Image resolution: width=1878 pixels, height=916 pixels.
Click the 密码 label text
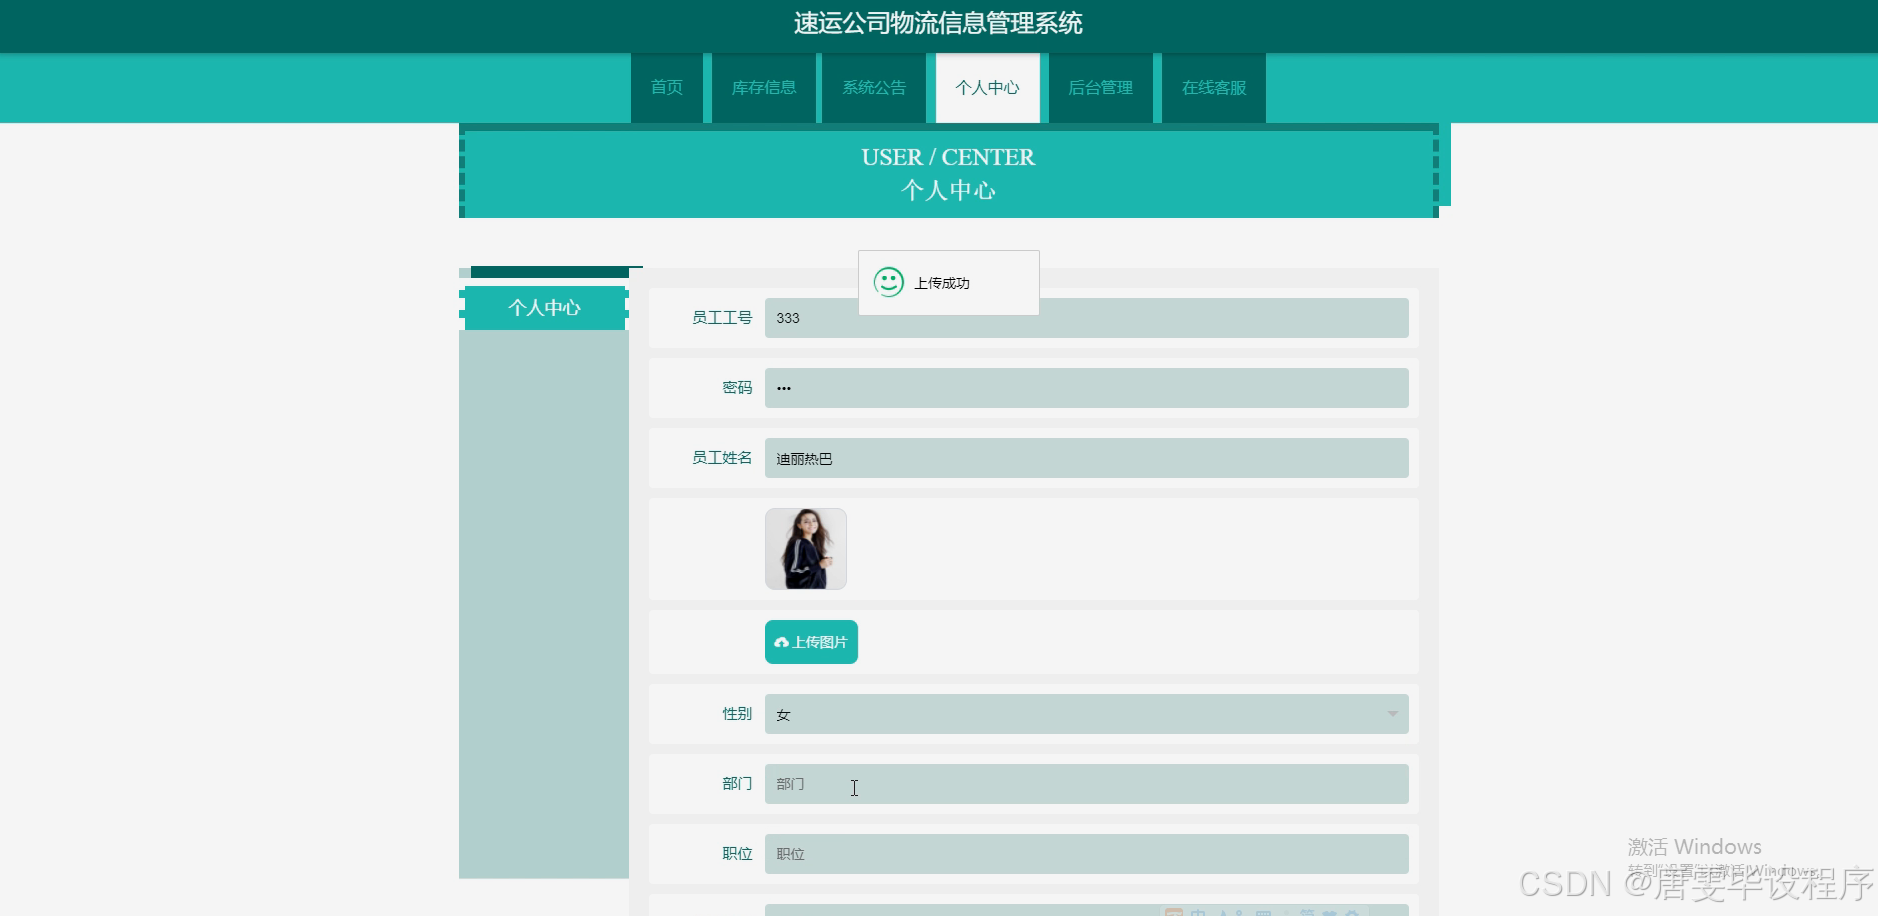[x=737, y=388]
